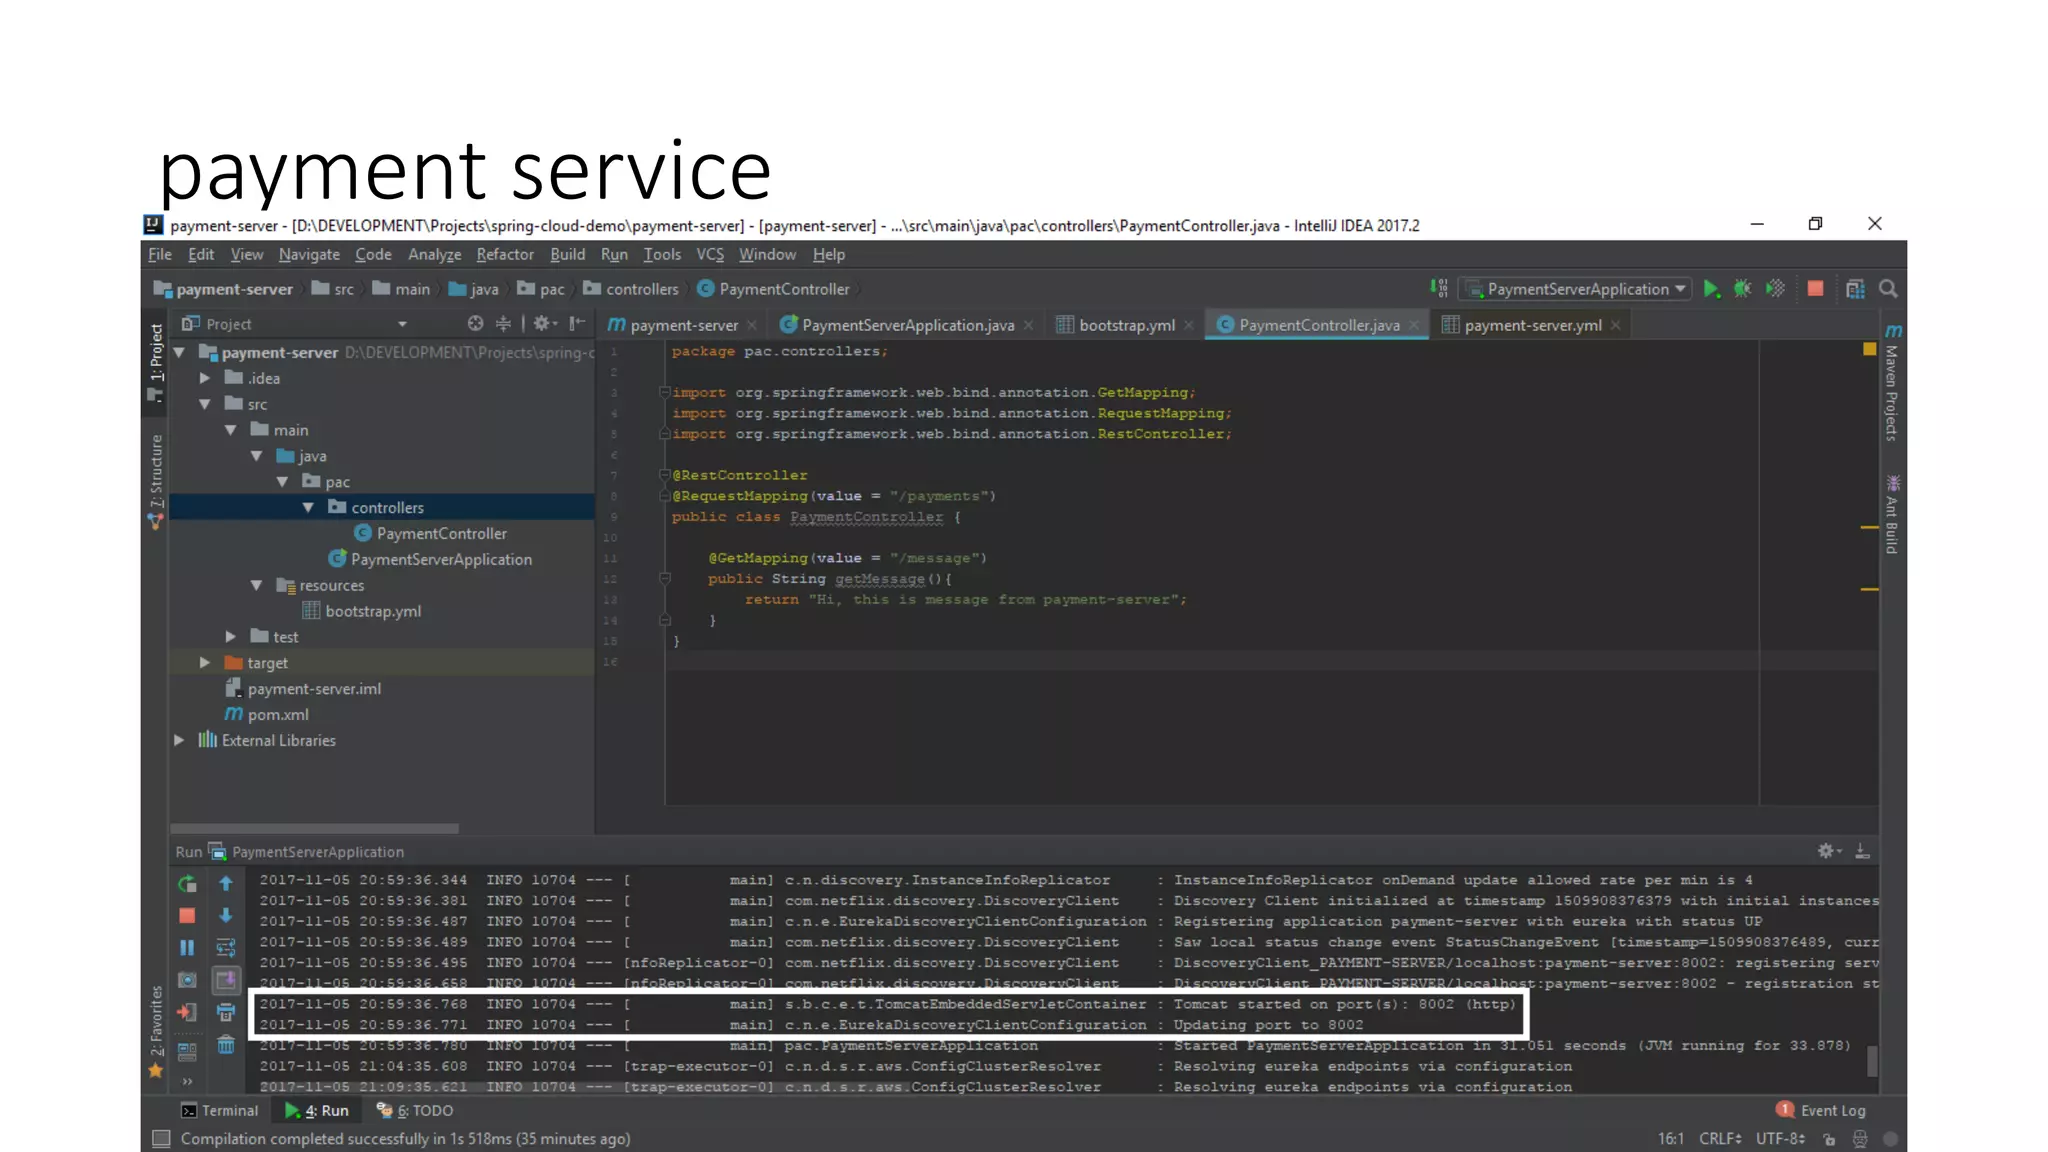Image resolution: width=2048 pixels, height=1152 pixels.
Task: Click Search Everywhere magnifier icon
Action: 1888,289
